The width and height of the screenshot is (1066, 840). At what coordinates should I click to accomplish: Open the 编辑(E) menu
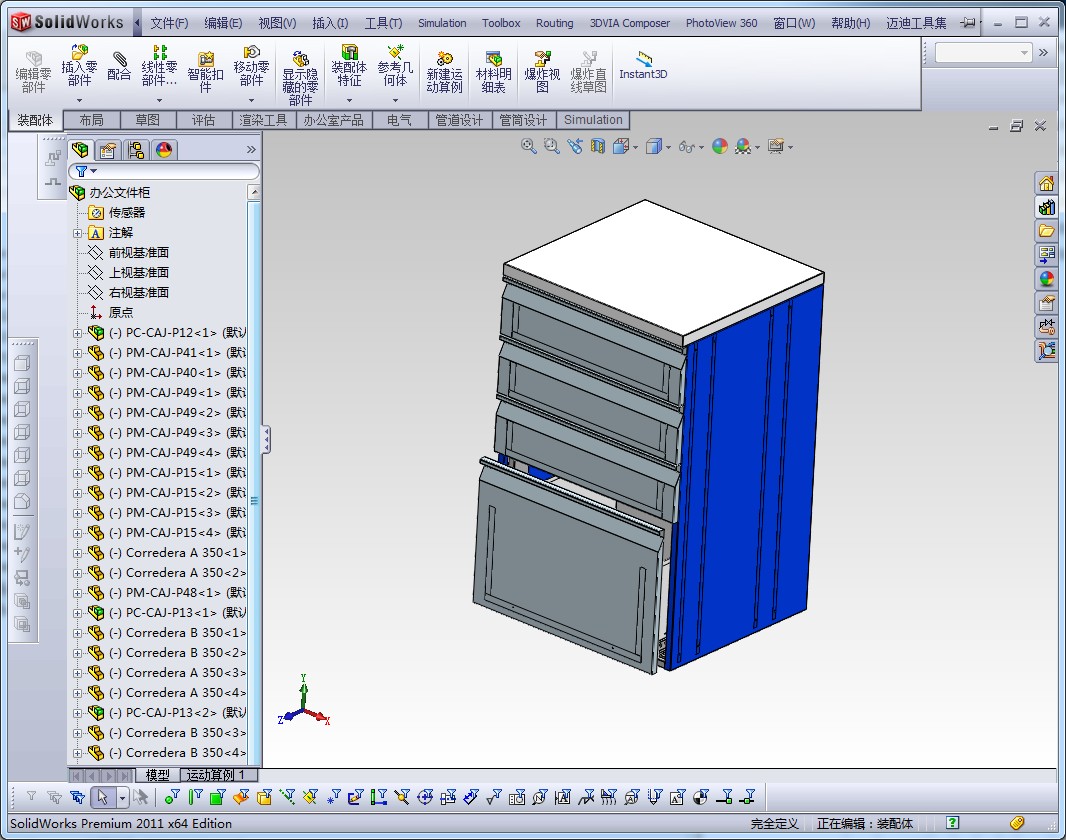pos(224,23)
